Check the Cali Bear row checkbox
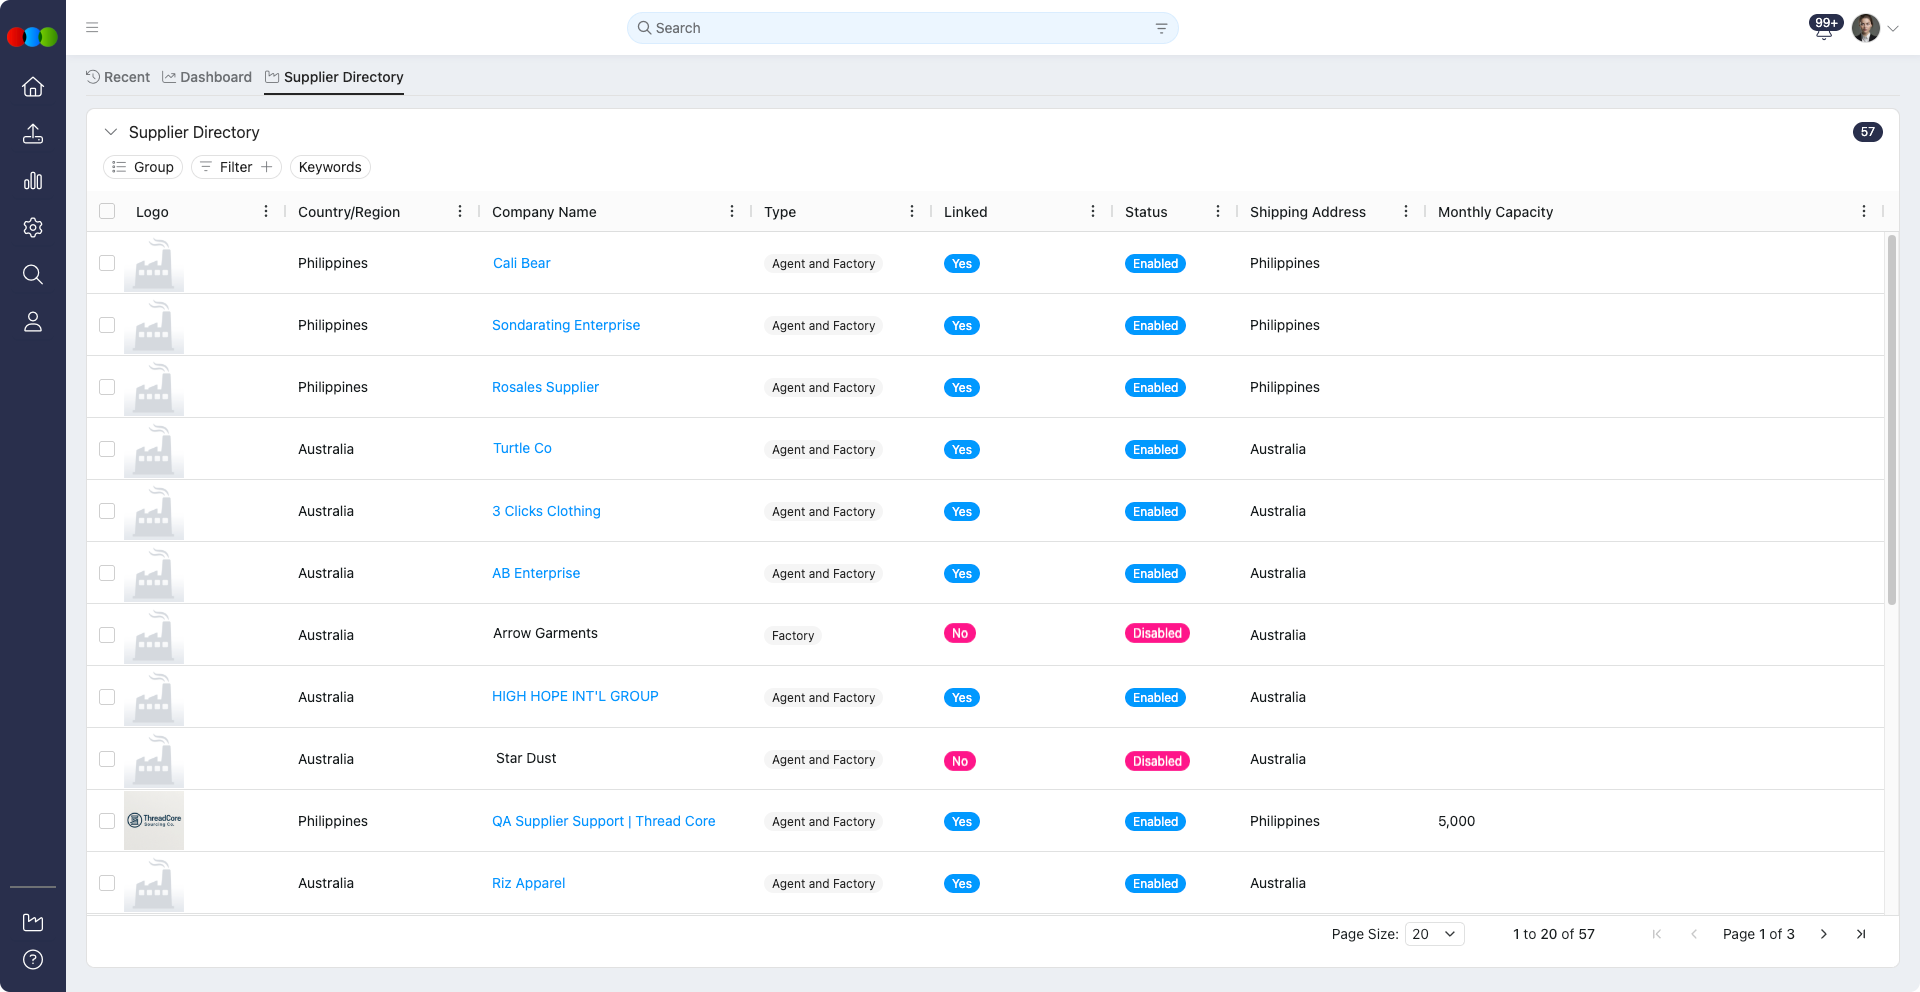1920x992 pixels. (107, 263)
